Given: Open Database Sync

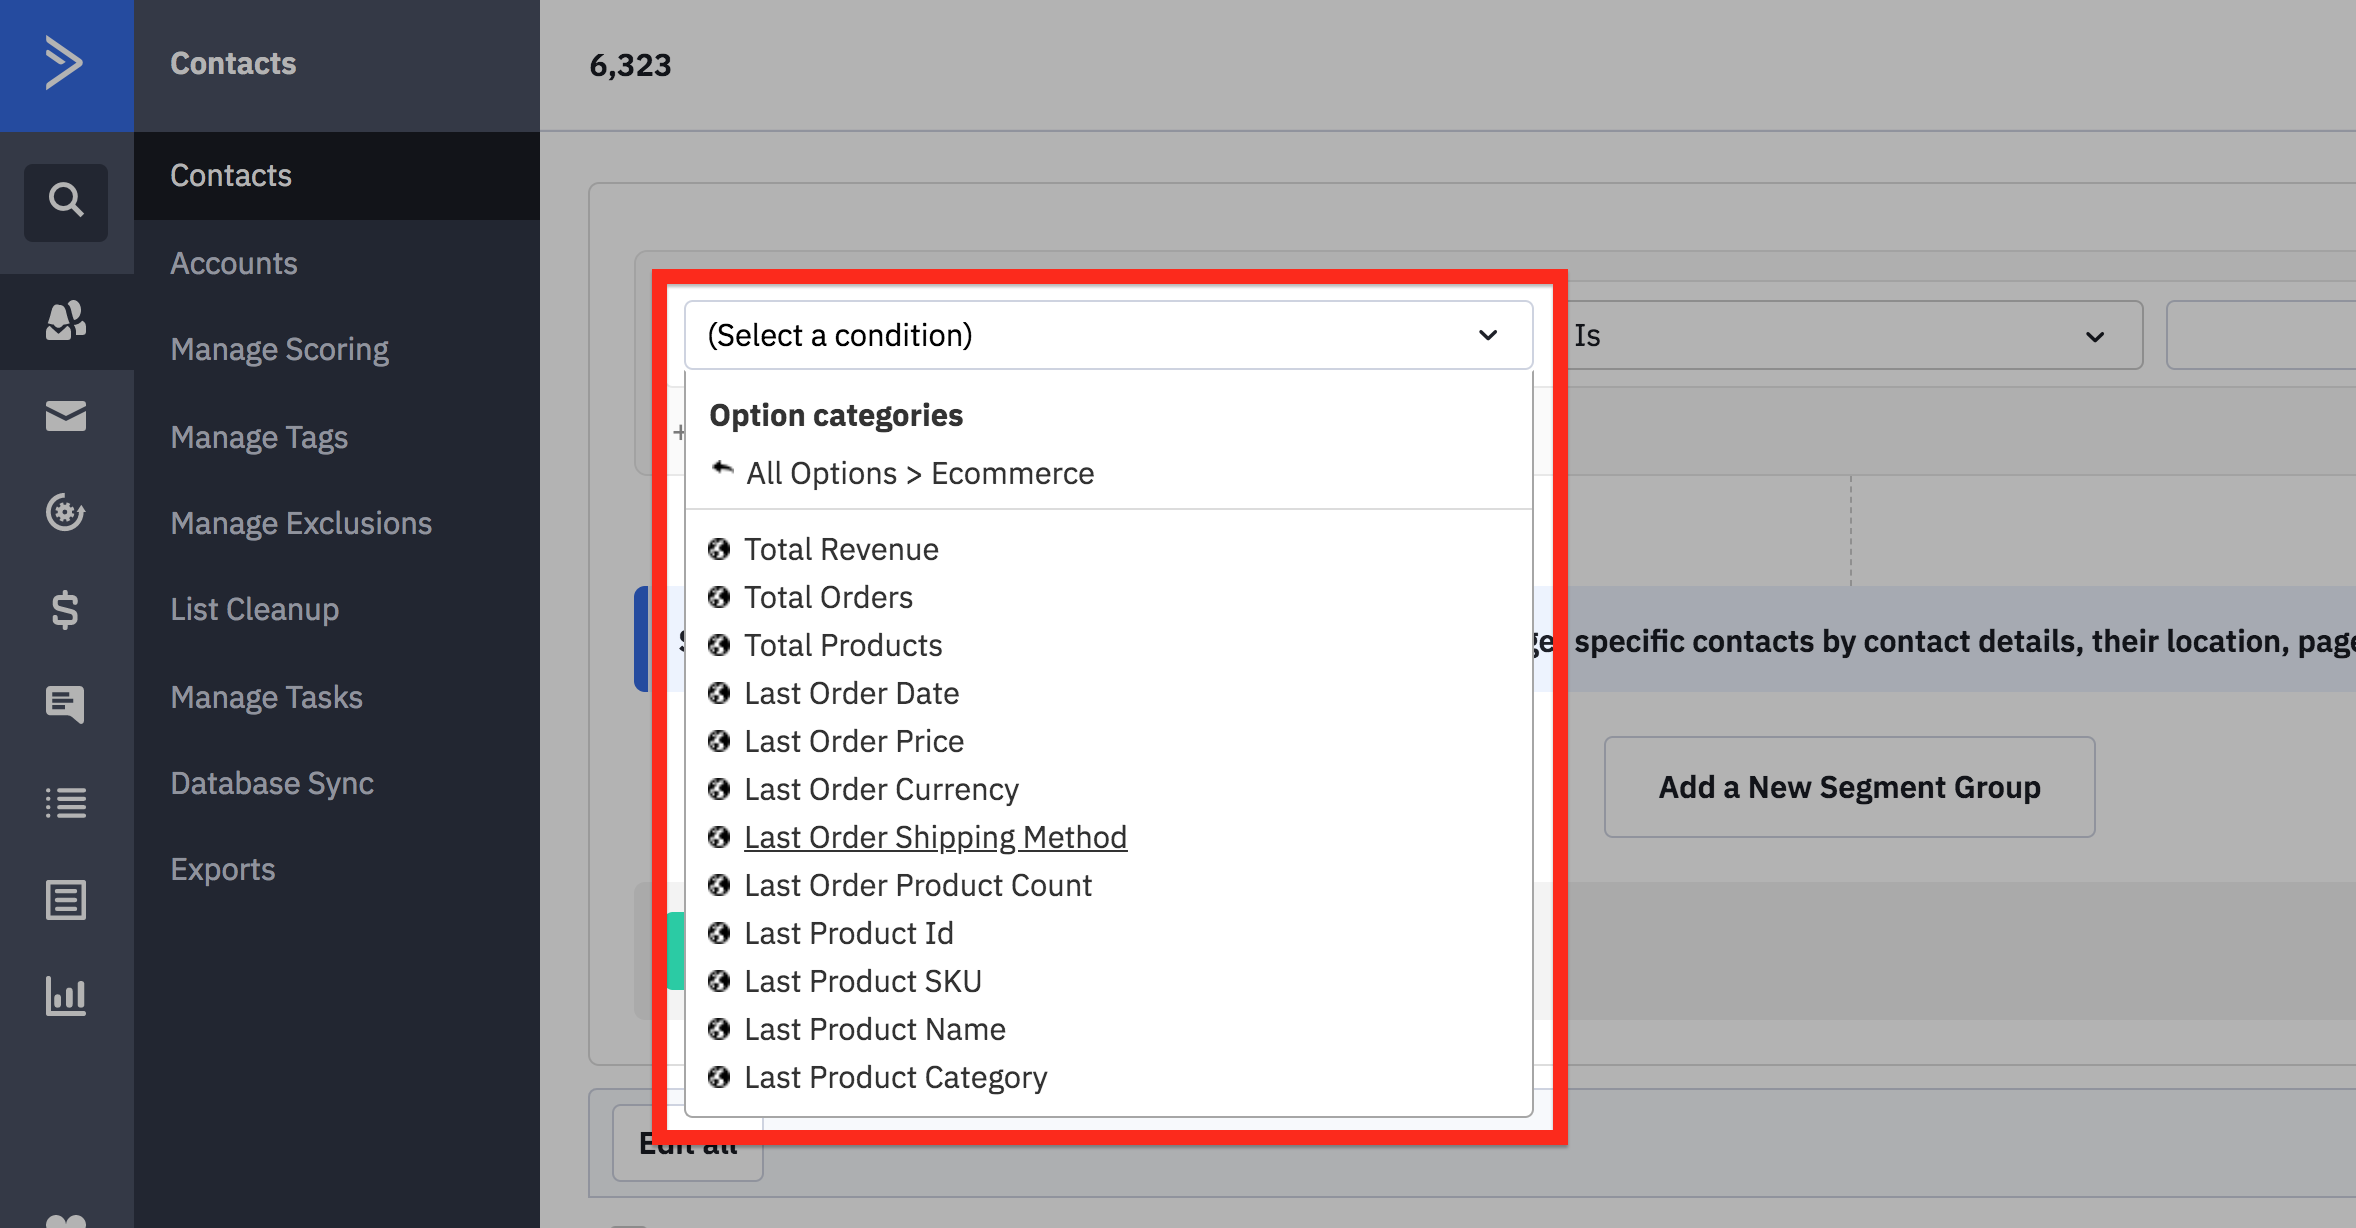Looking at the screenshot, I should [272, 783].
